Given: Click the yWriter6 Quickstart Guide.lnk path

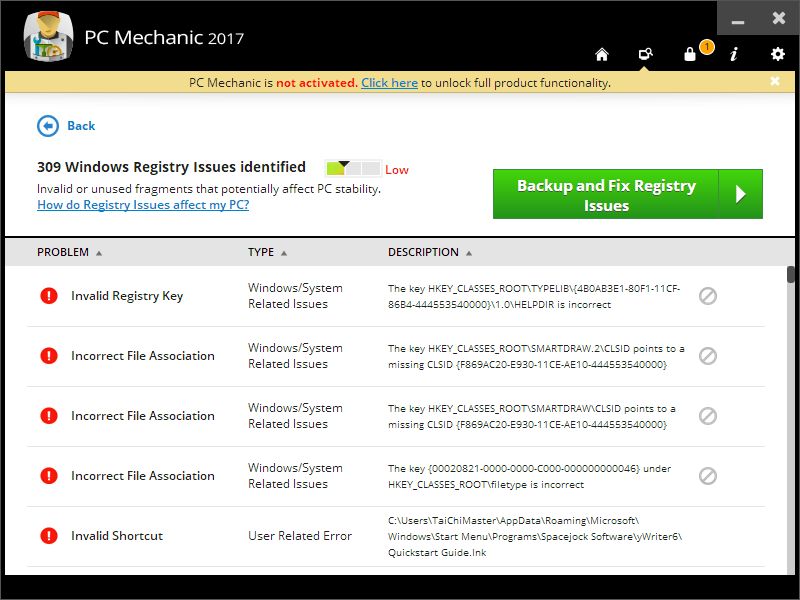Looking at the screenshot, I should click(535, 536).
